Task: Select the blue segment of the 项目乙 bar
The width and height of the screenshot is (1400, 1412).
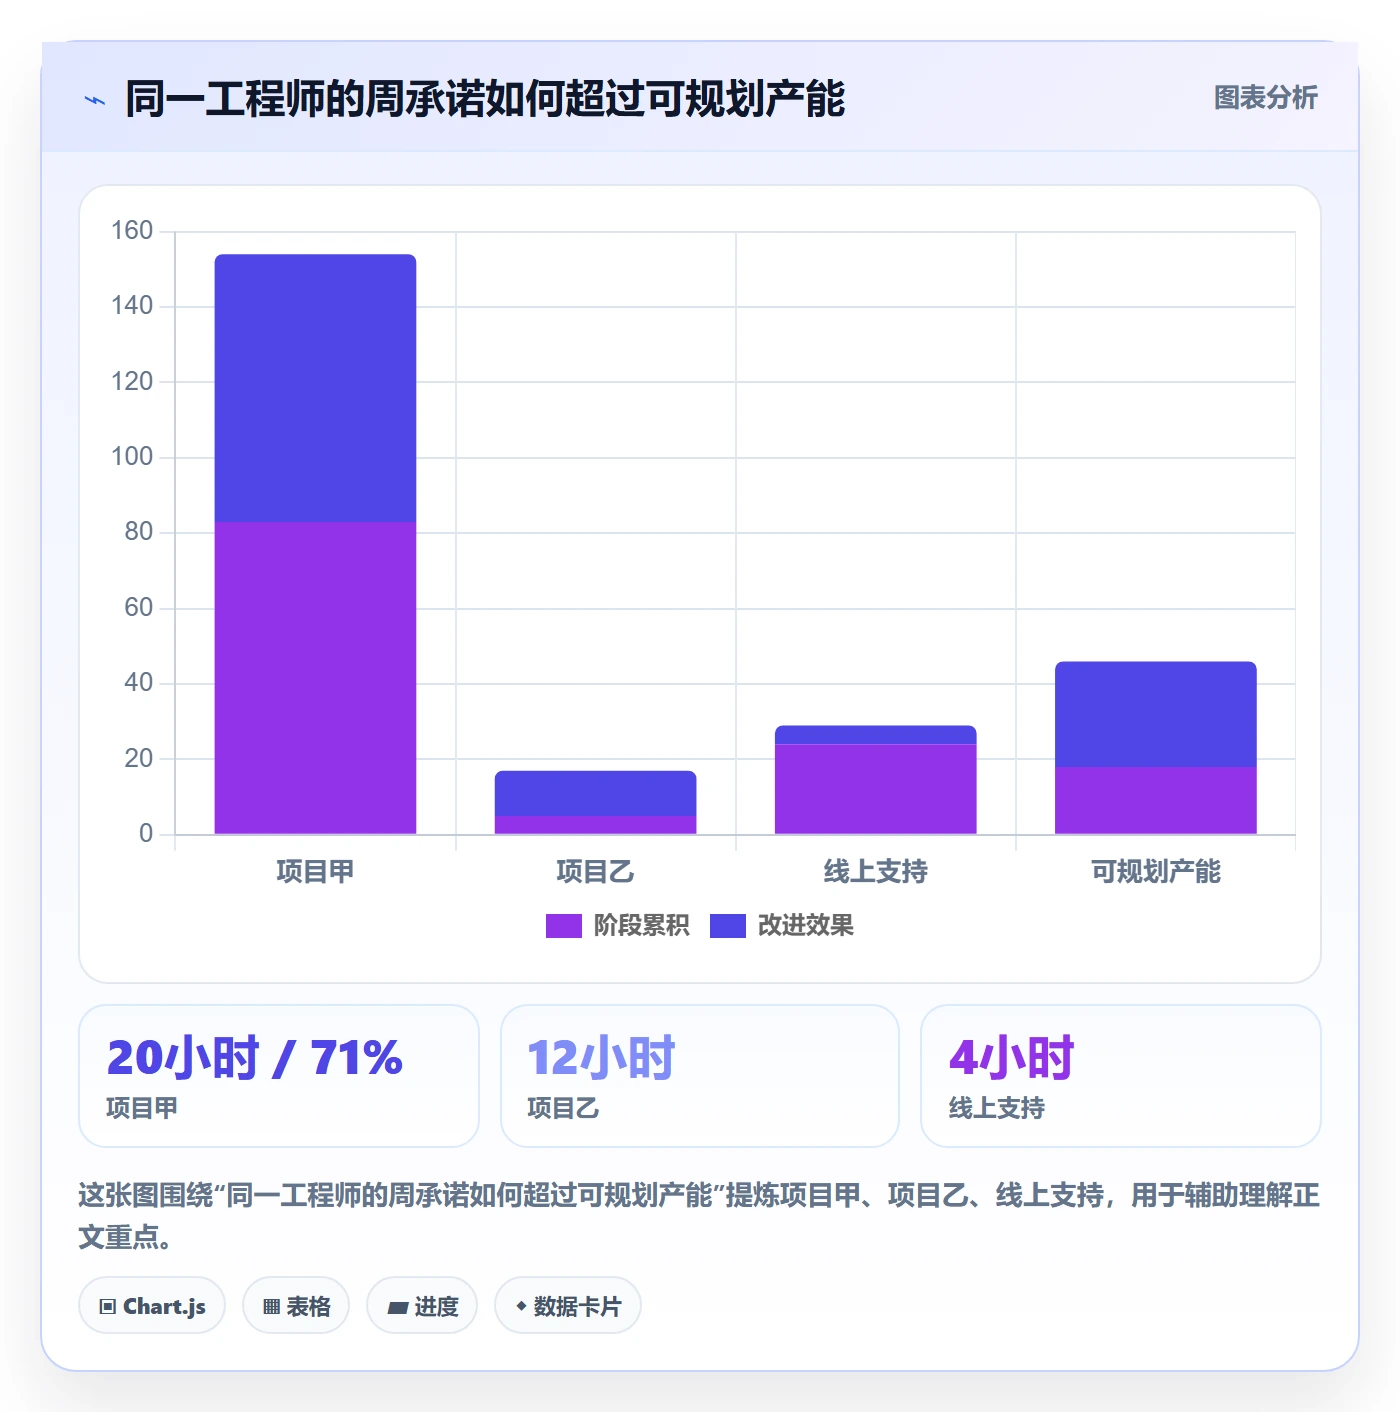Action: coord(595,793)
